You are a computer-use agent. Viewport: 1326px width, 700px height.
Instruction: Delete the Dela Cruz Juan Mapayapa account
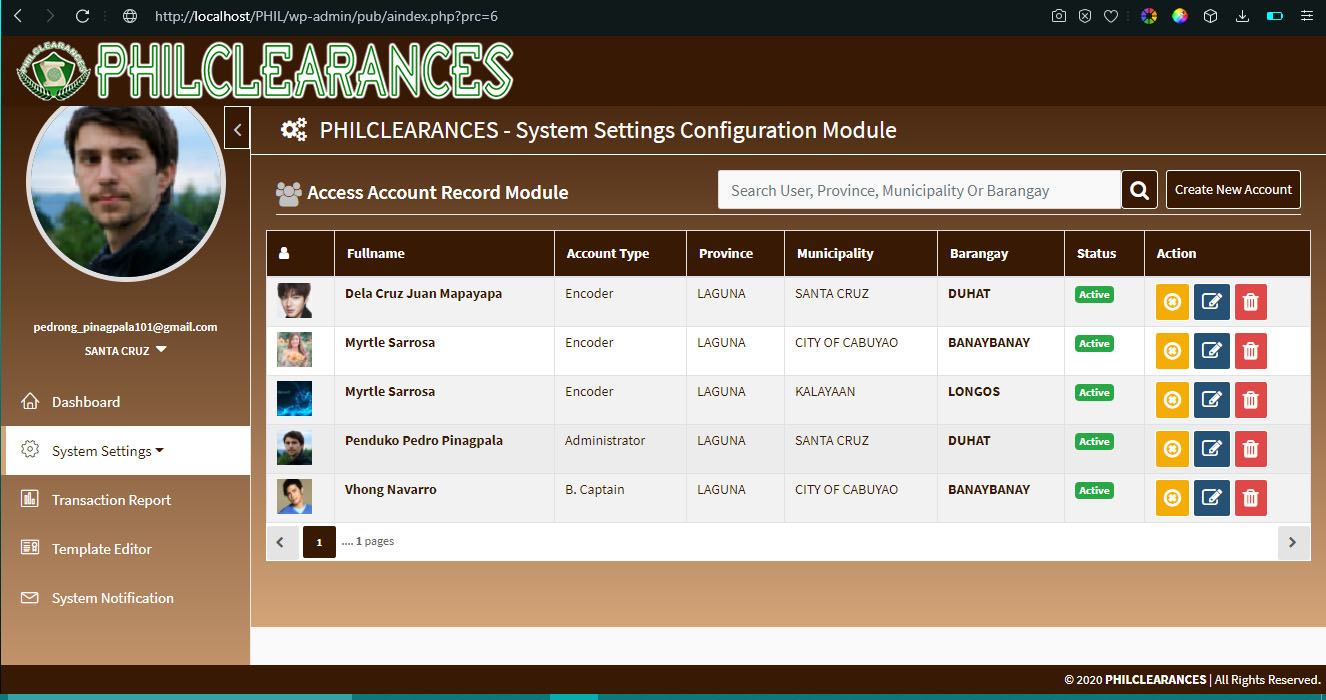pyautogui.click(x=1250, y=302)
